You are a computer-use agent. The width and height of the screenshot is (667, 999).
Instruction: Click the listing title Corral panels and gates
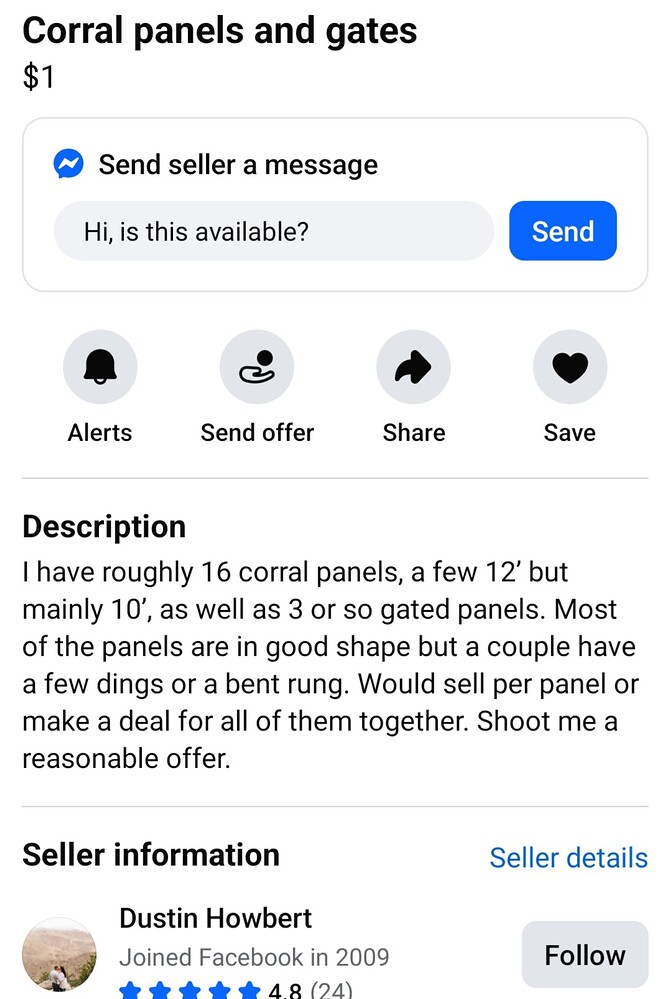tap(220, 31)
